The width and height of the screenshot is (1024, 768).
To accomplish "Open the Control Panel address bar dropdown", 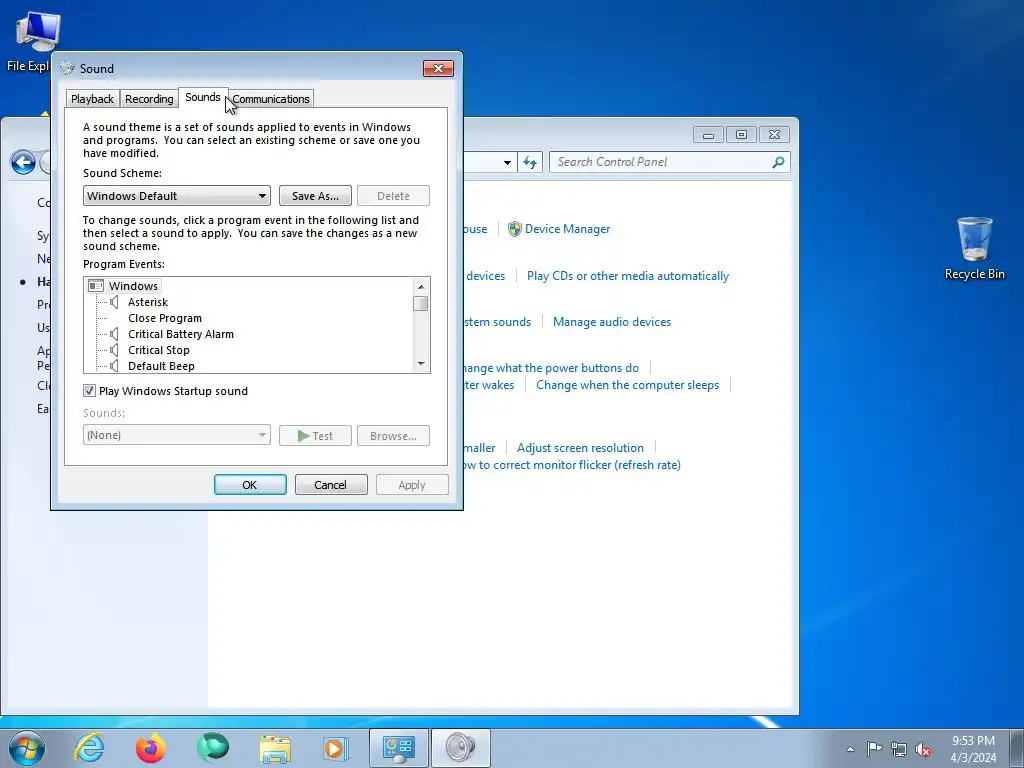I will [507, 163].
